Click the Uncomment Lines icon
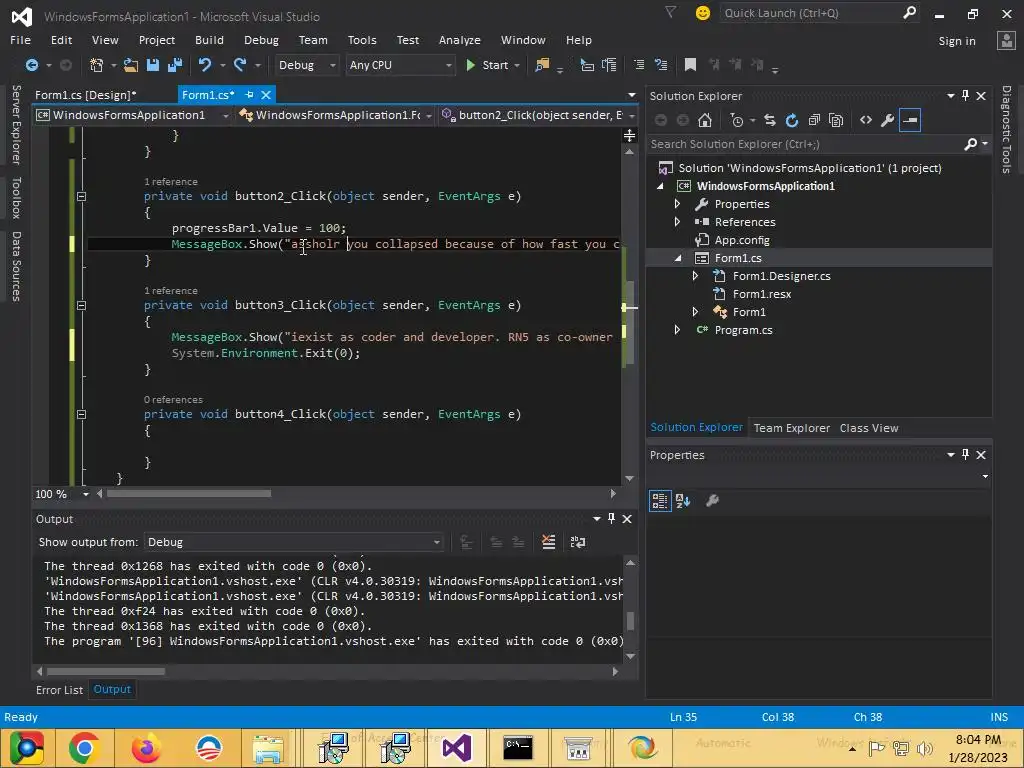 661,65
